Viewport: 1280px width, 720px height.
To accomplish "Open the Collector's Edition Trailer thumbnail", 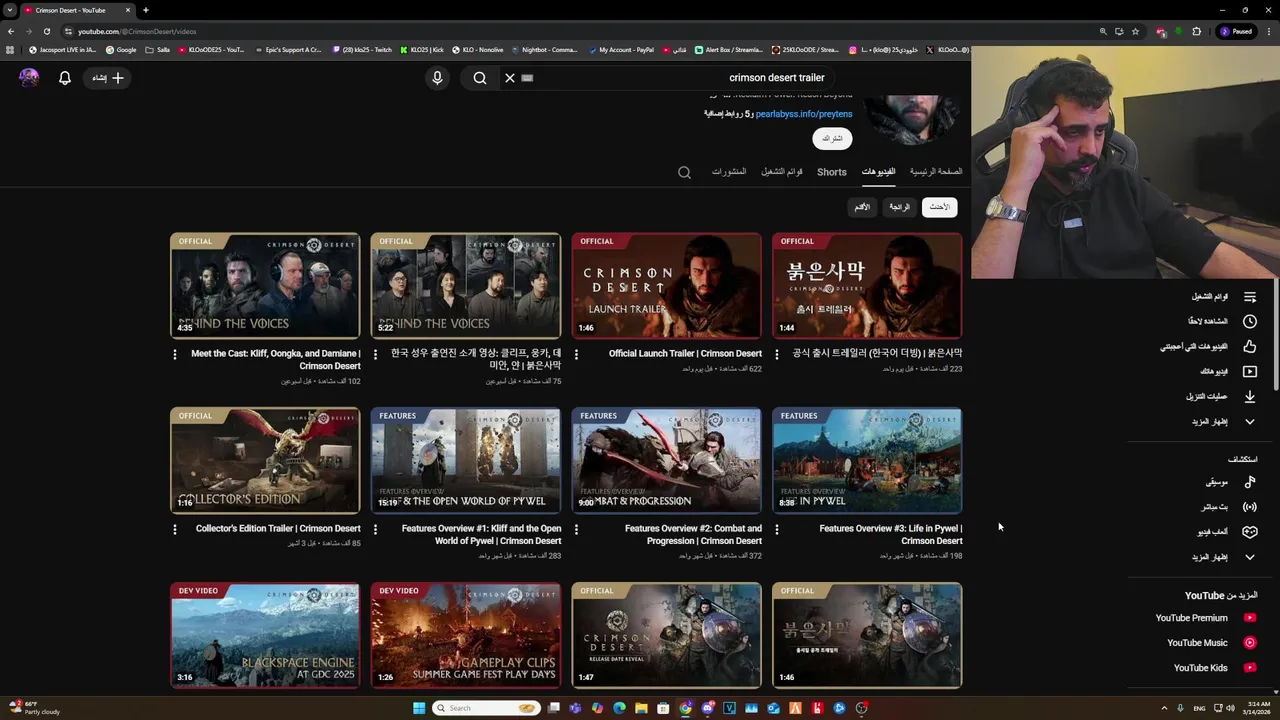I will (x=265, y=461).
